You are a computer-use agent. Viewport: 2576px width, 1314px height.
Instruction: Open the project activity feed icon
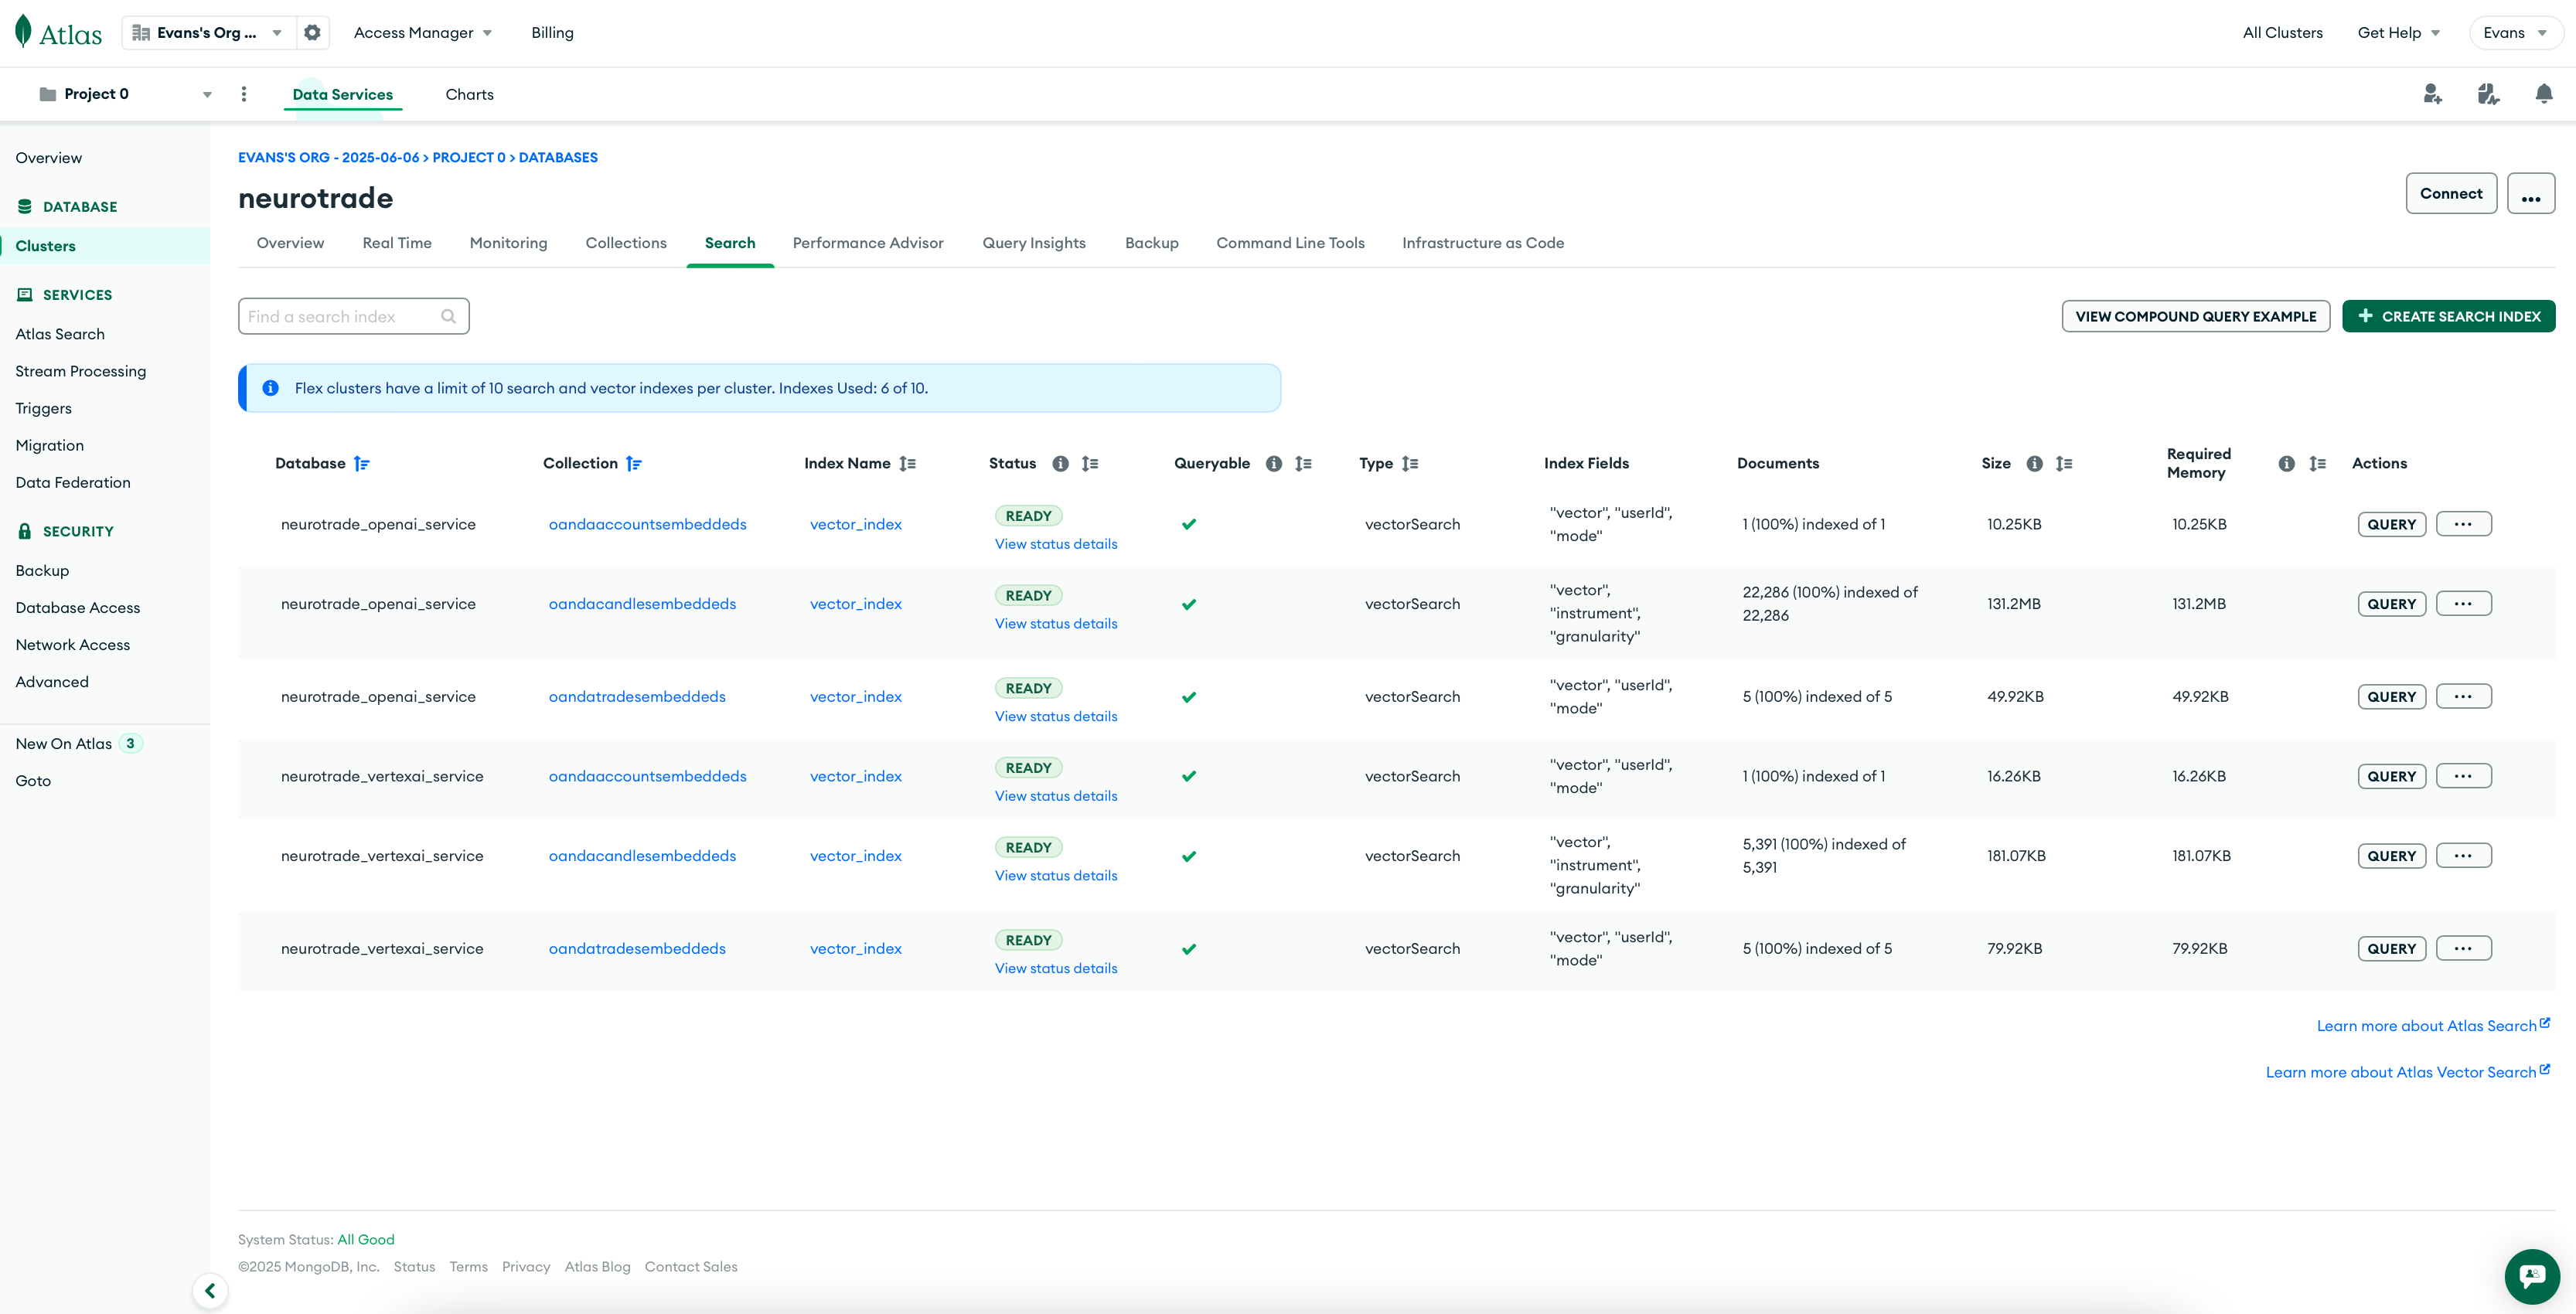2488,94
